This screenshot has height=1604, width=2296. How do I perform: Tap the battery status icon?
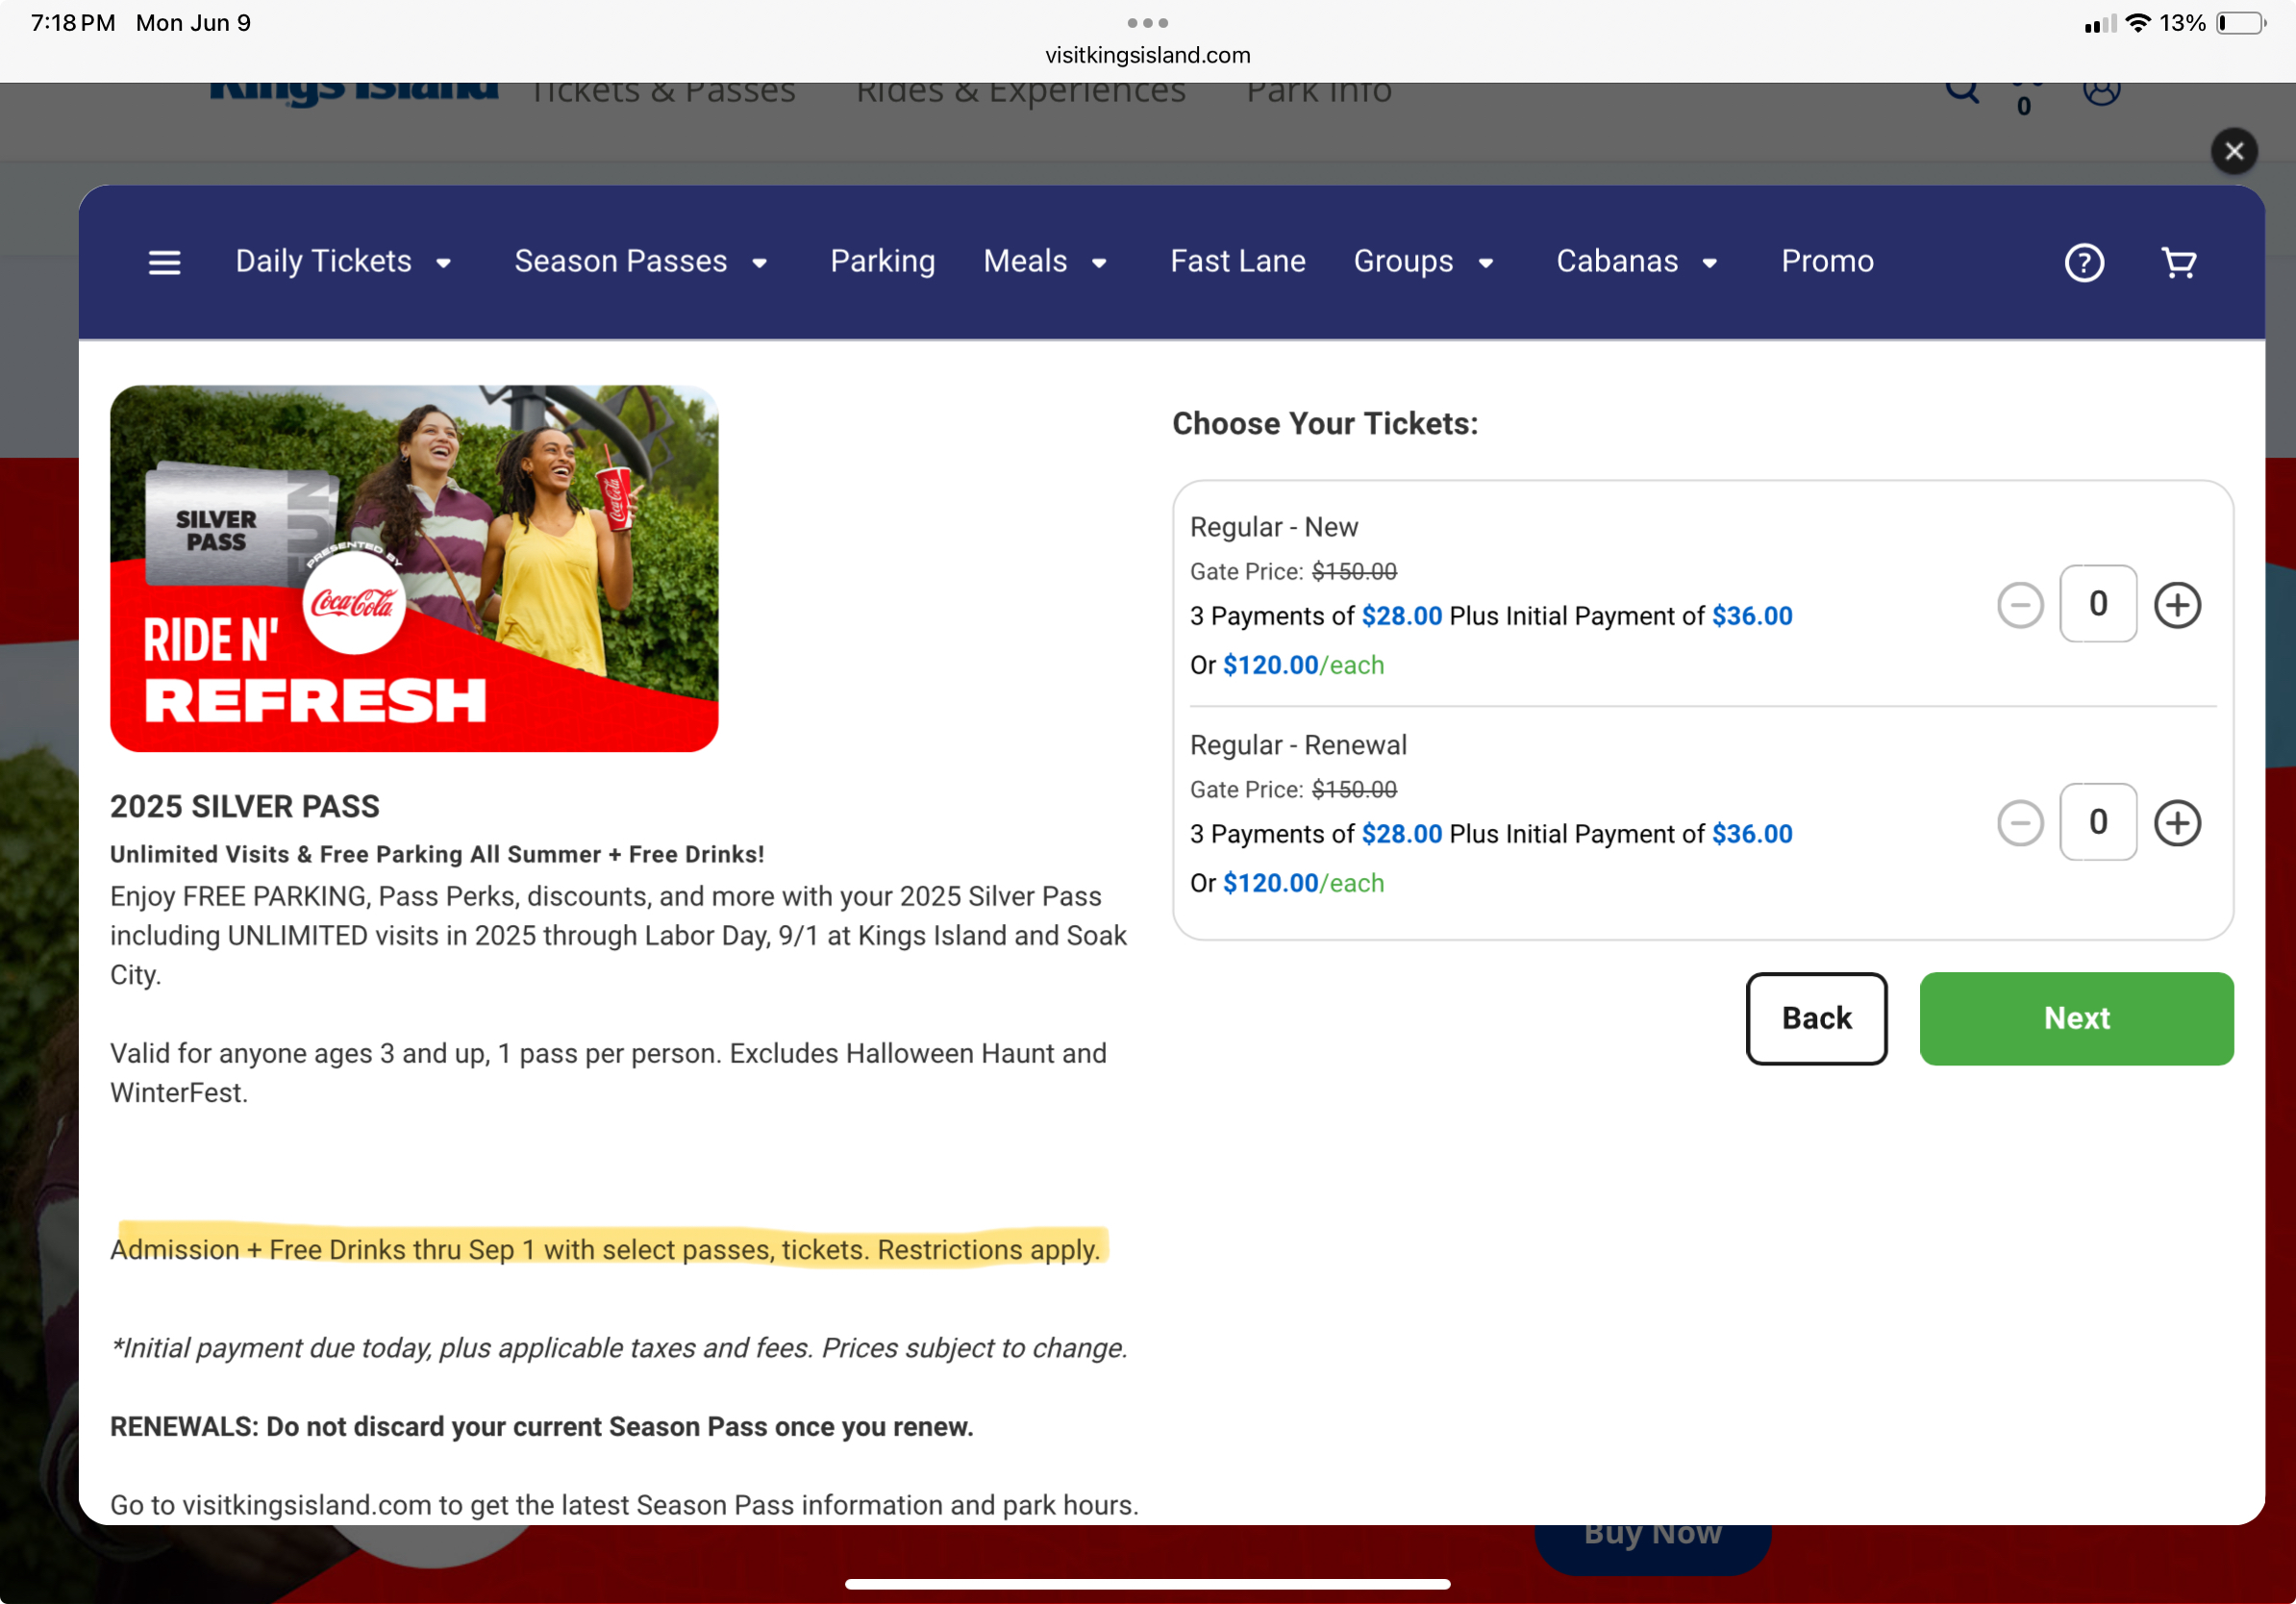coord(2241,23)
